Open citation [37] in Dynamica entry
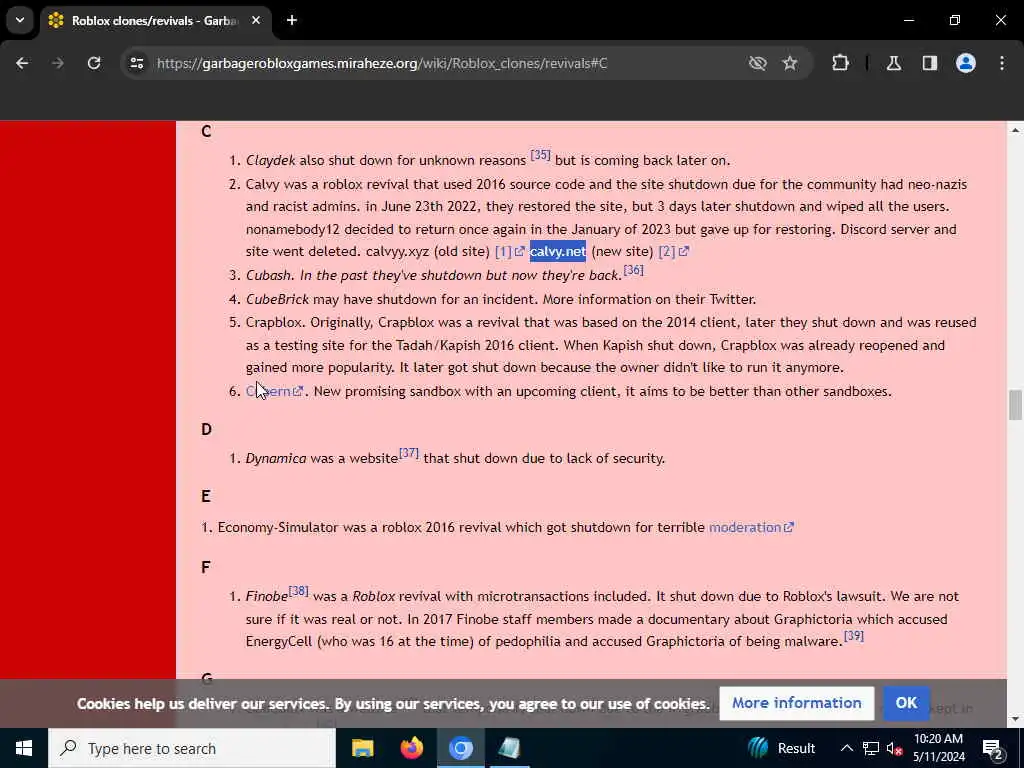Viewport: 1024px width, 768px height. (409, 453)
